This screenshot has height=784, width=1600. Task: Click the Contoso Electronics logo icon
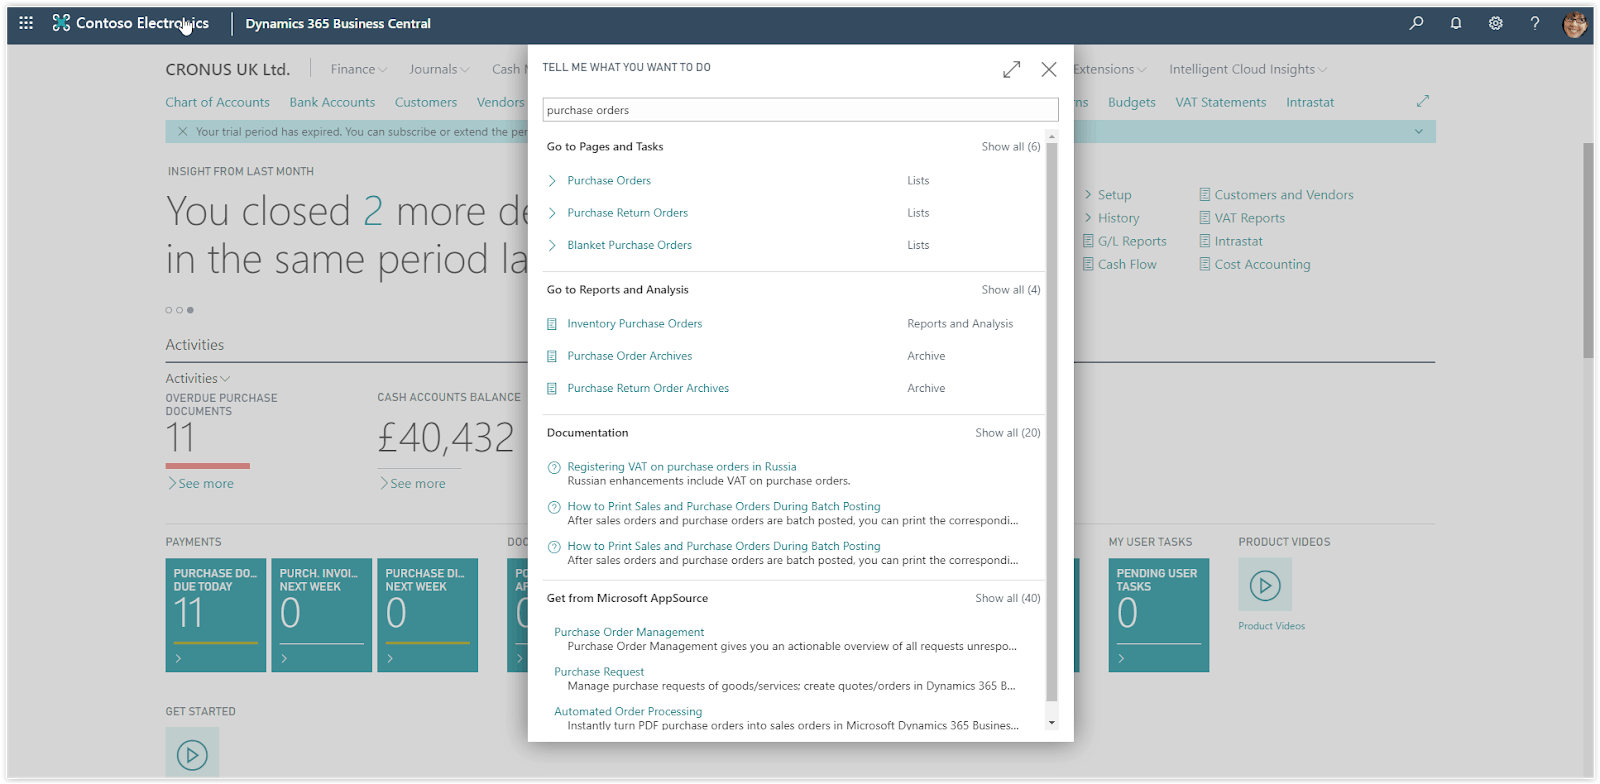point(61,23)
